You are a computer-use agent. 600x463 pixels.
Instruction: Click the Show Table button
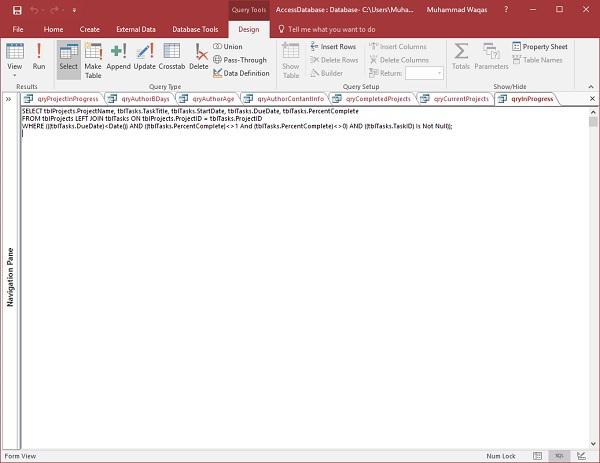click(291, 60)
